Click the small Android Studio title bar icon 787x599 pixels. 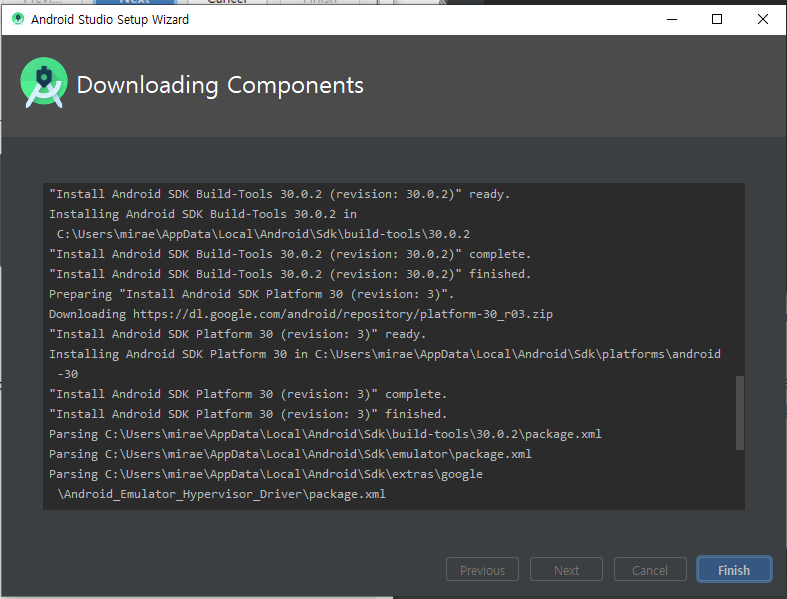pos(18,19)
